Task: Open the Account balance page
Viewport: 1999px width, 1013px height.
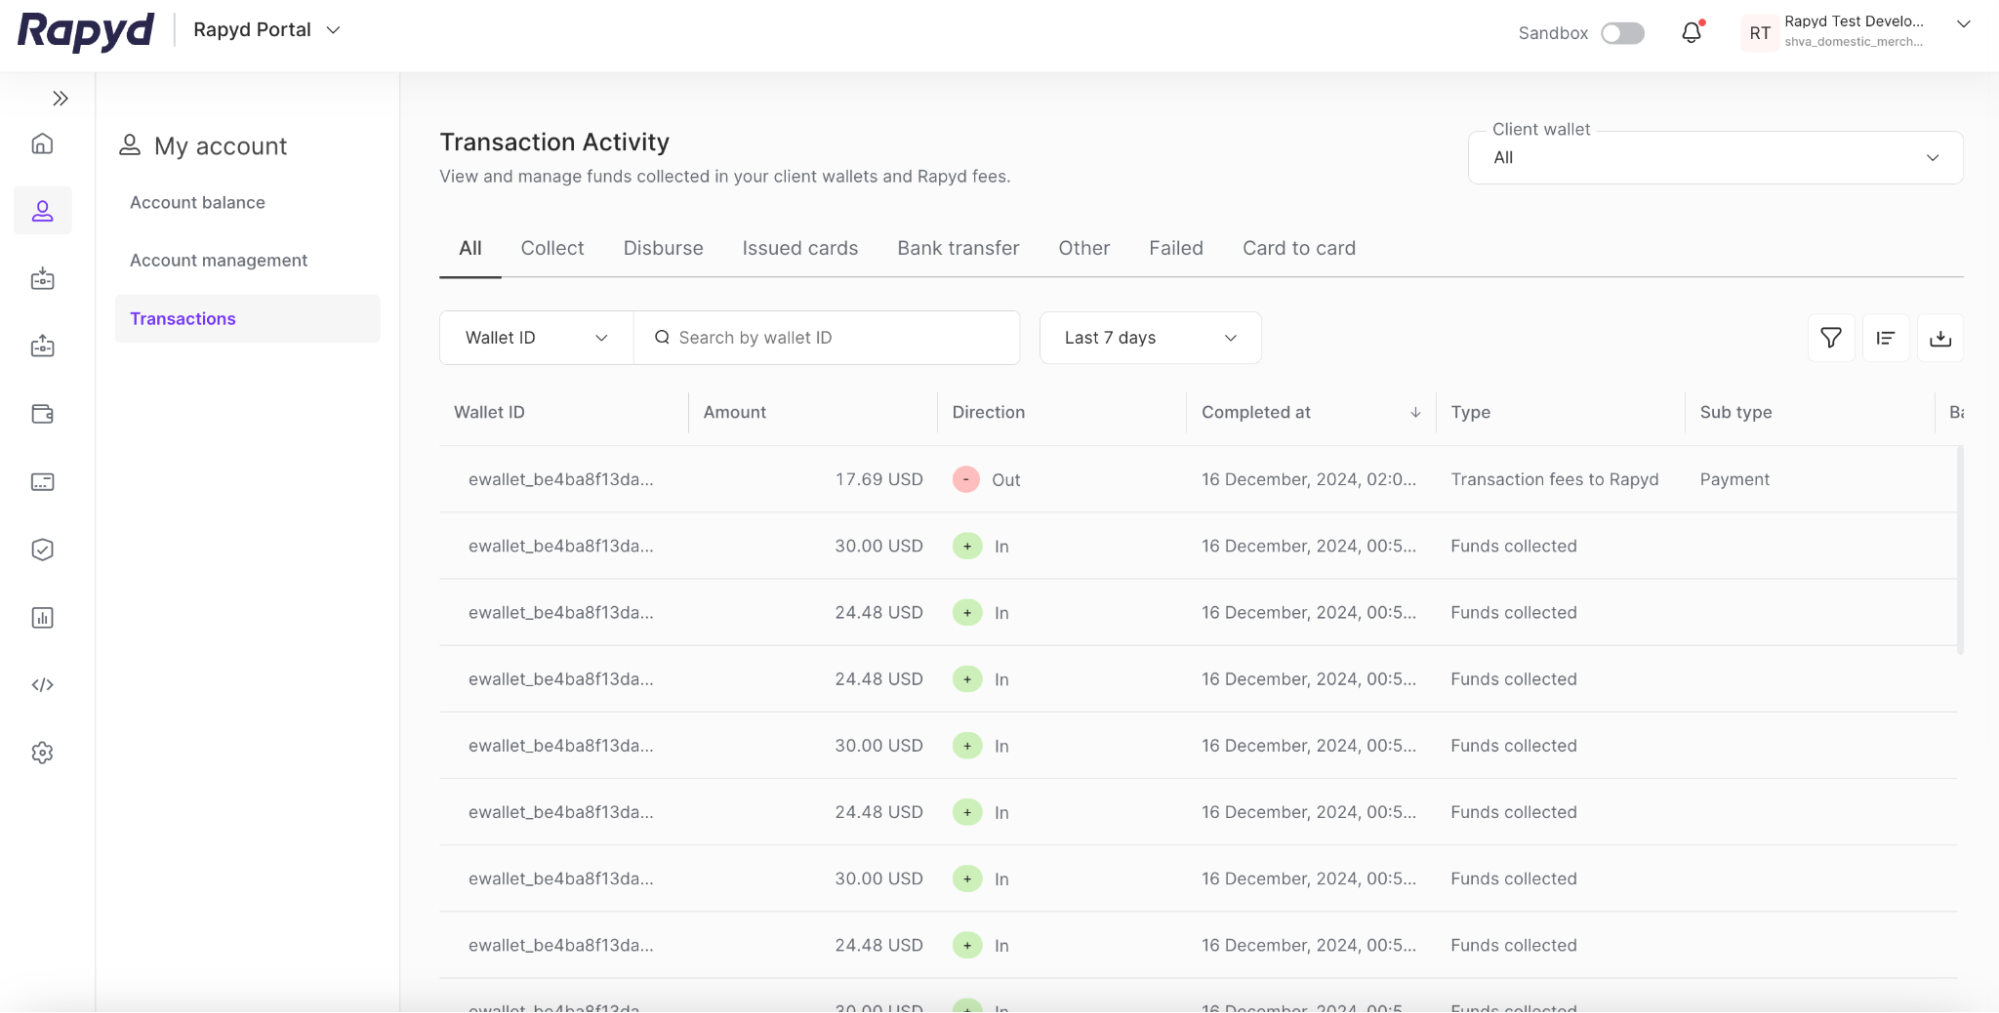Action: tap(197, 202)
